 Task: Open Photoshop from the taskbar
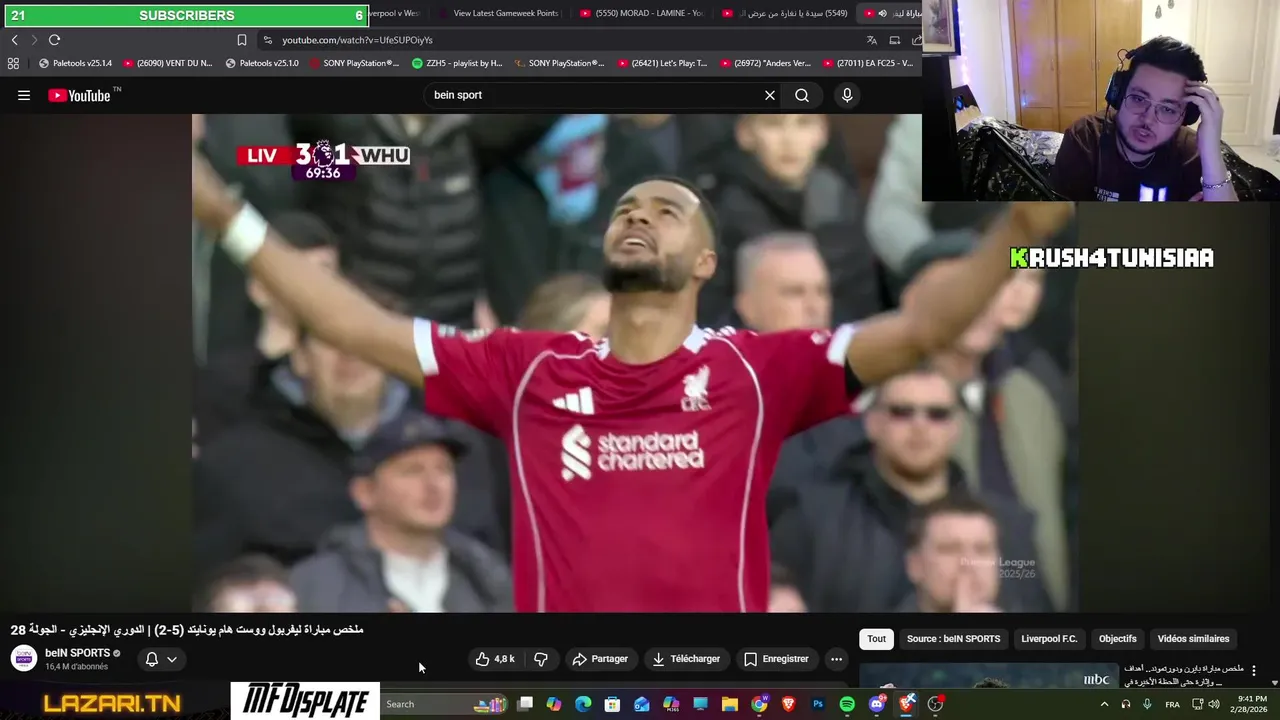tap(818, 704)
